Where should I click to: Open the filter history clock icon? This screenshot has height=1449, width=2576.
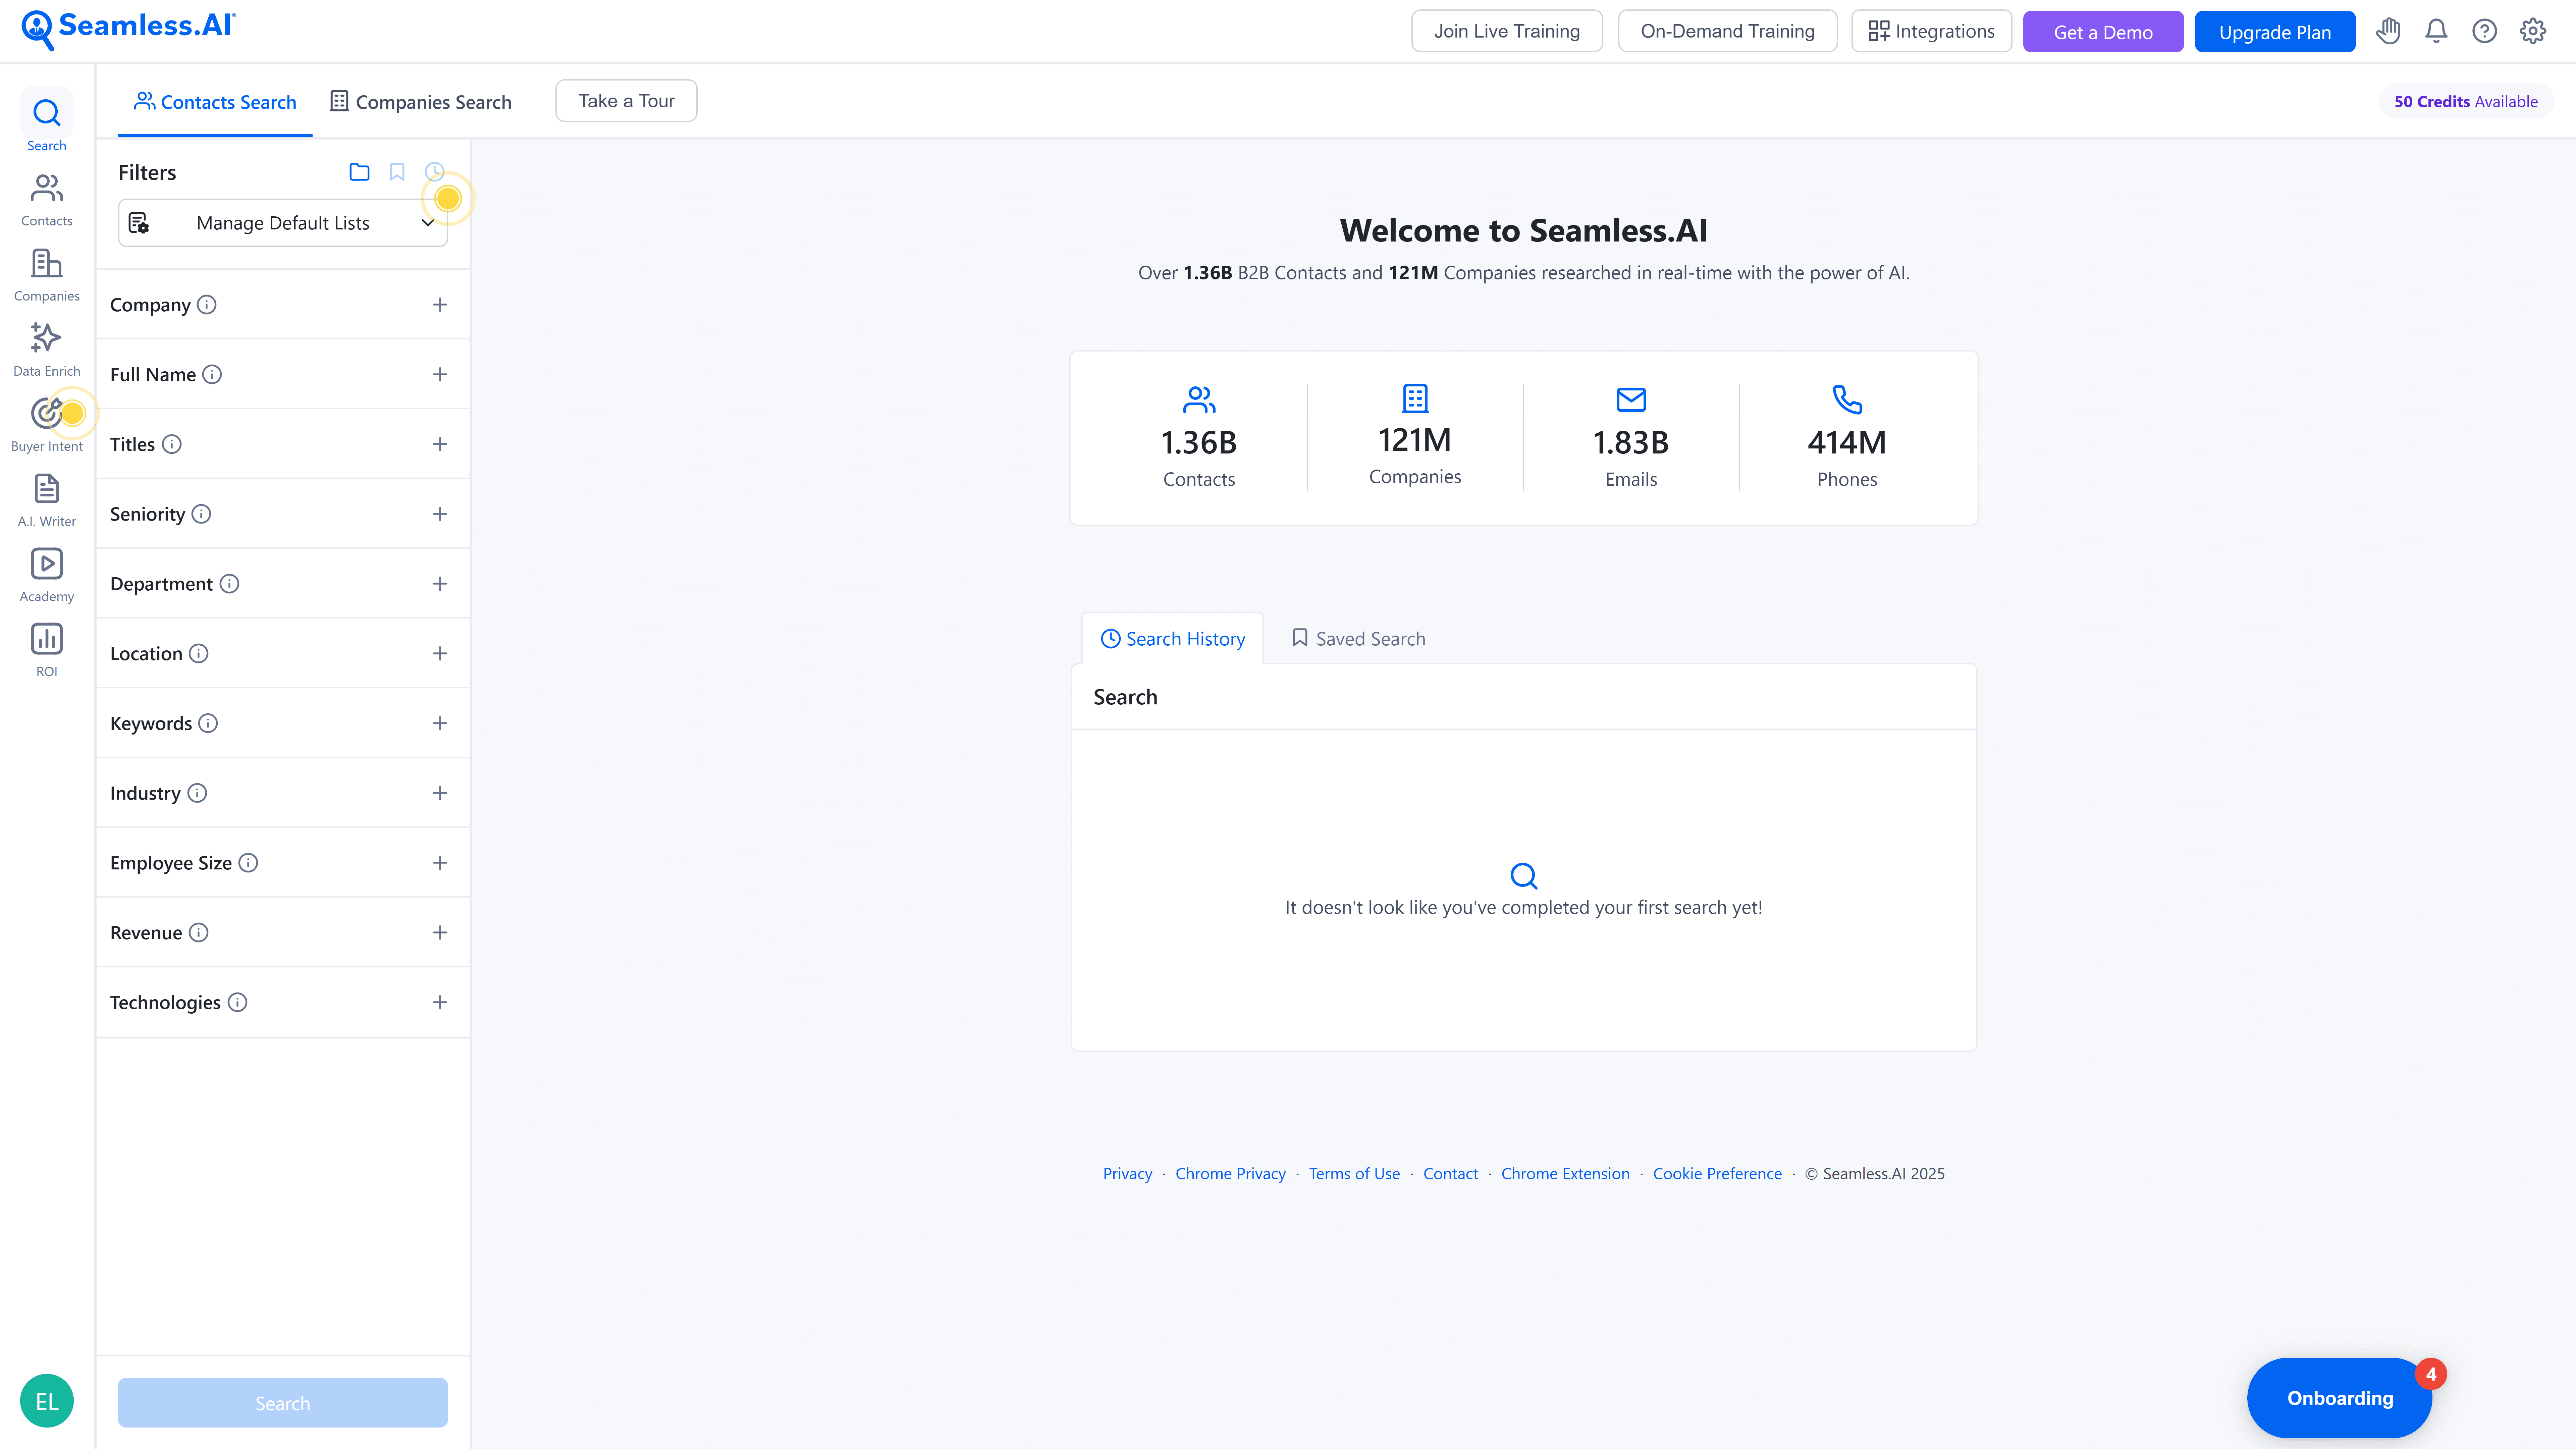[x=434, y=172]
